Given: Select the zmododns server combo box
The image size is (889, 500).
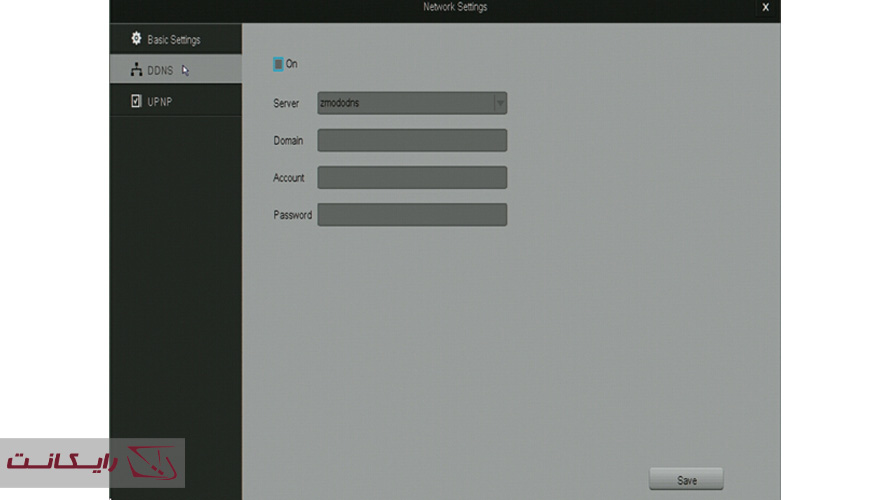Looking at the screenshot, I should (405, 103).
